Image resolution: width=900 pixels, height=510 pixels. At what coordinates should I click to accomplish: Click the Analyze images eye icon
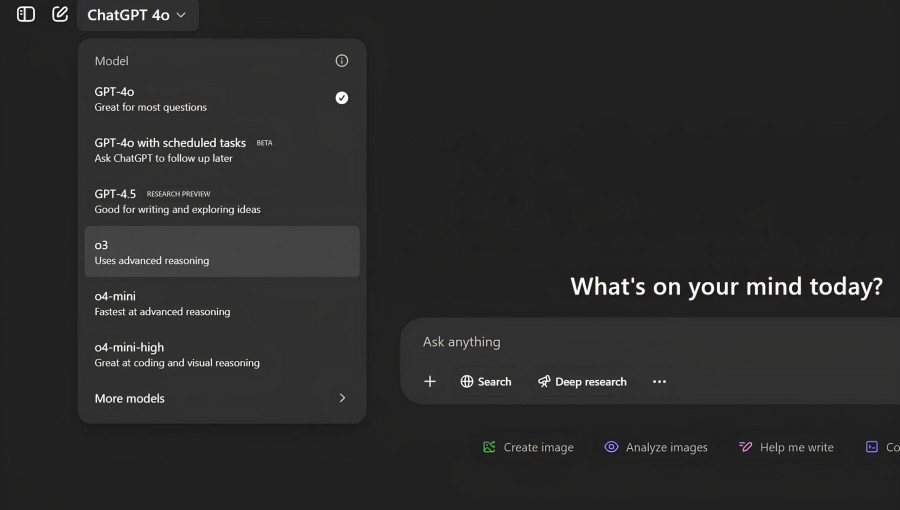tap(611, 446)
